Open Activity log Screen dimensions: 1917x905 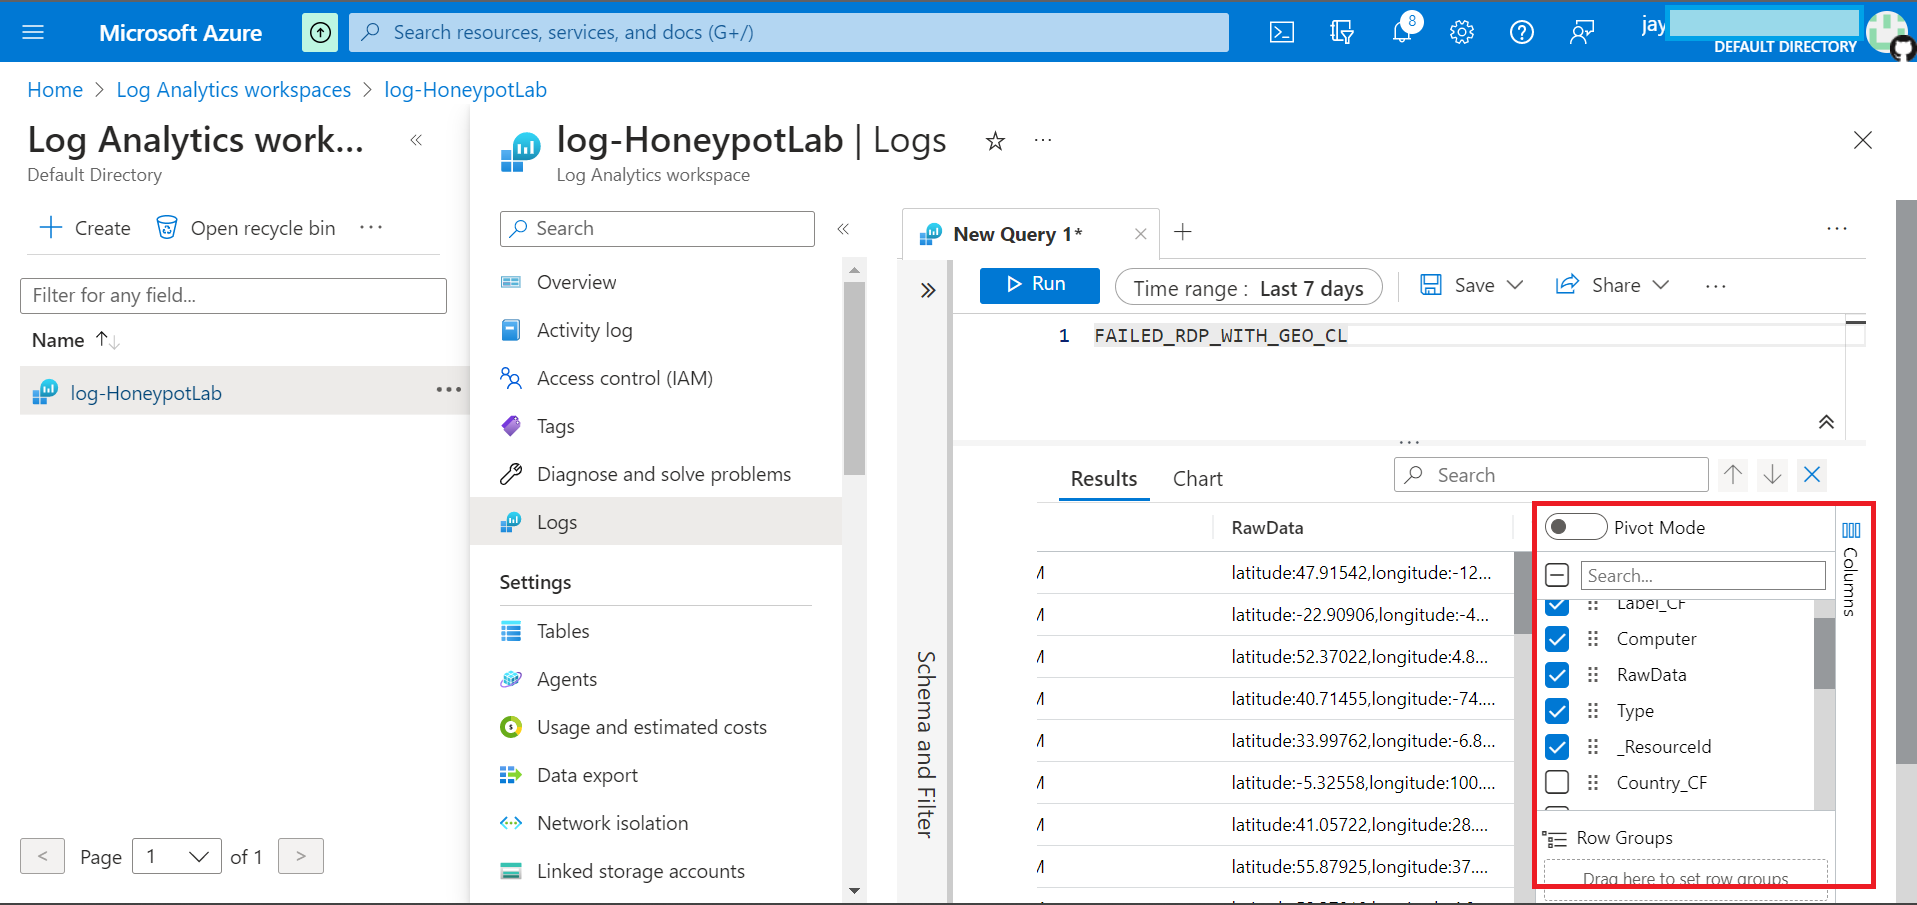(x=584, y=330)
